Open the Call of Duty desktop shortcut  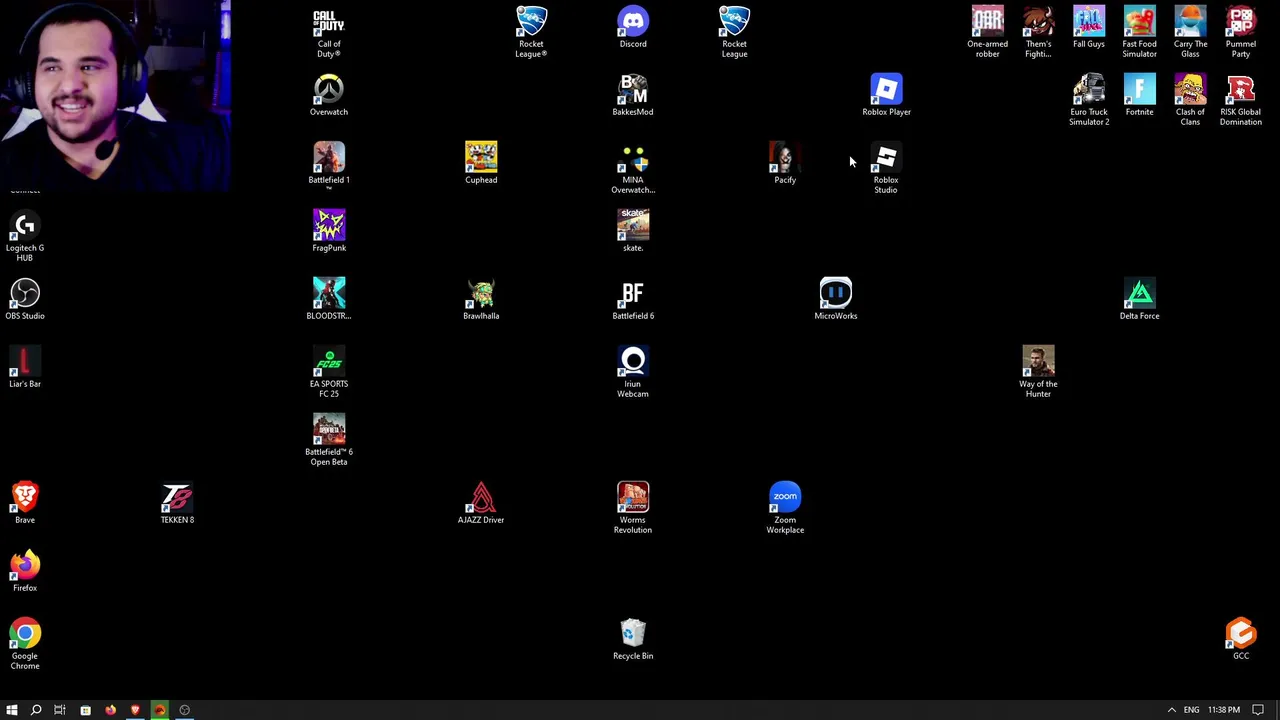point(329,32)
